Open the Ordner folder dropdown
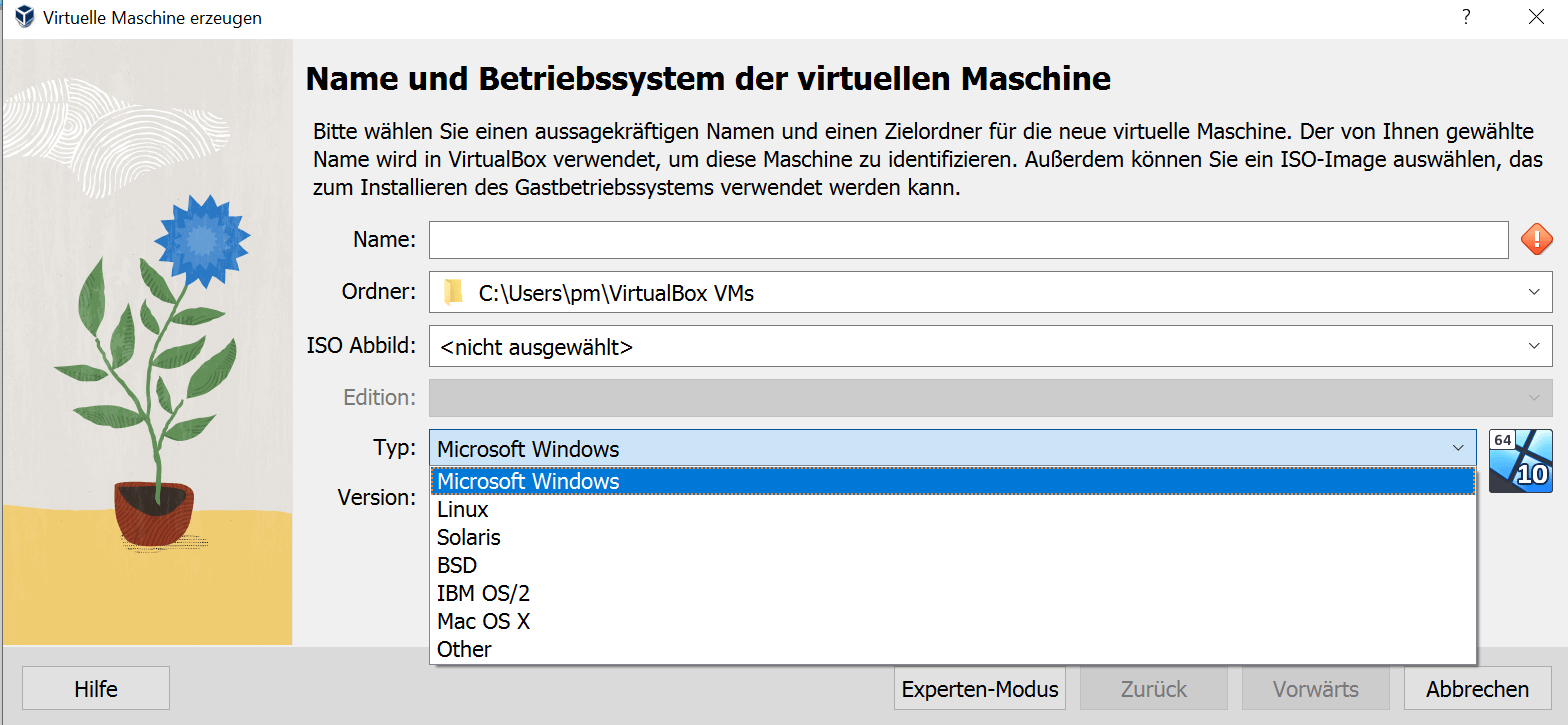The image size is (1568, 725). (1534, 292)
